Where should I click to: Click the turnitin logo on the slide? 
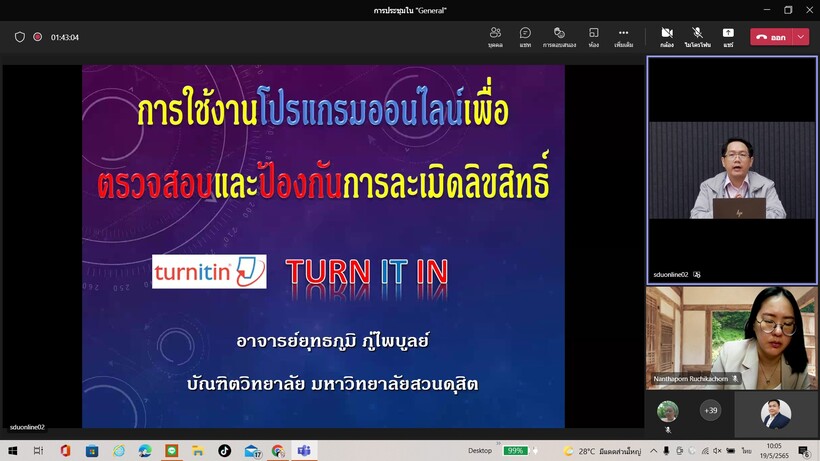point(209,272)
